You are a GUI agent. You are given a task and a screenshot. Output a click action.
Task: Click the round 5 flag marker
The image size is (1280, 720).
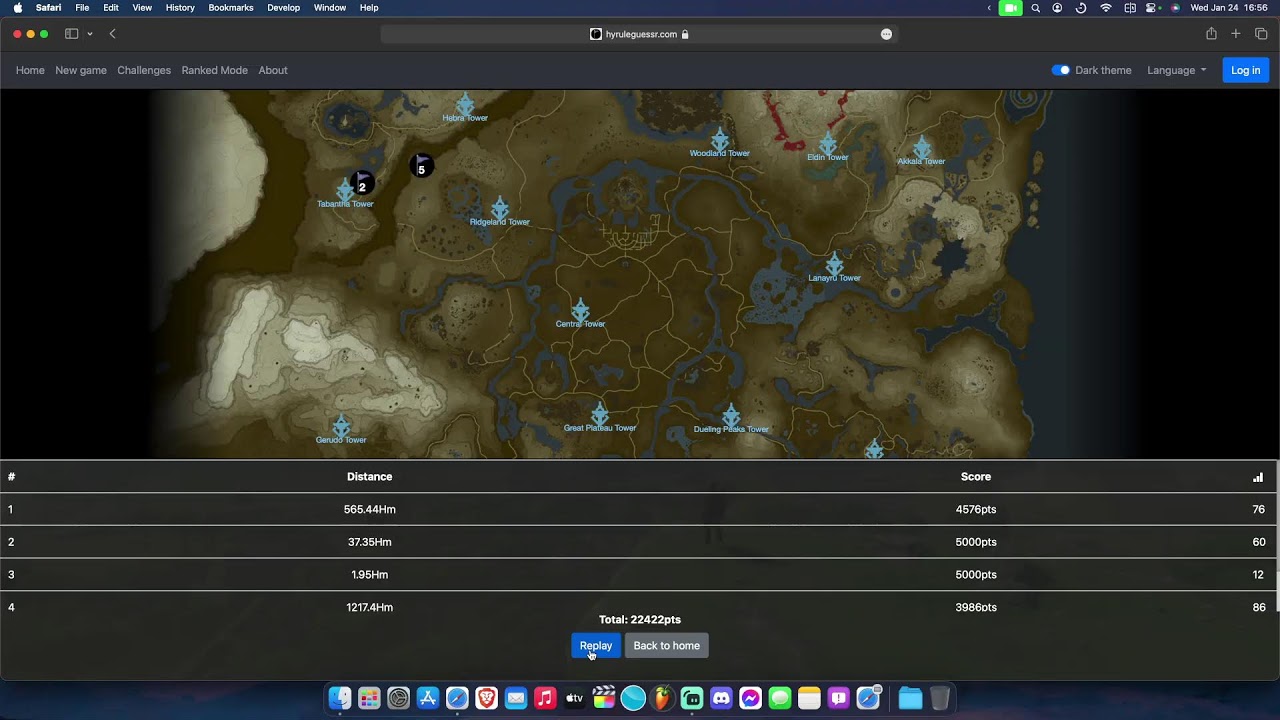tap(422, 166)
